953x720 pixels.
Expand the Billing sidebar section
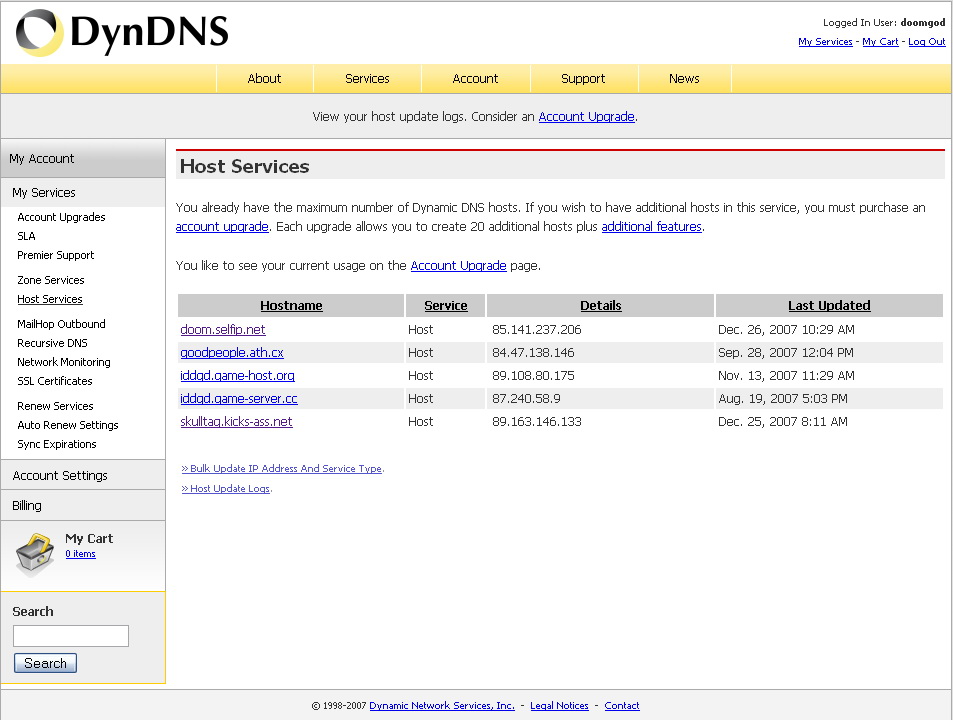27,506
